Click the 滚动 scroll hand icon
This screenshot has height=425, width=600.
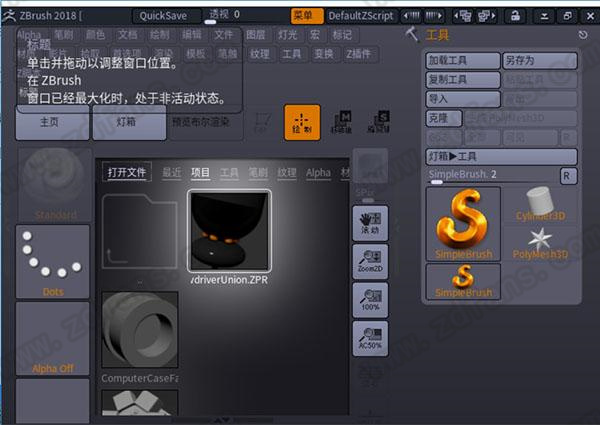370,223
